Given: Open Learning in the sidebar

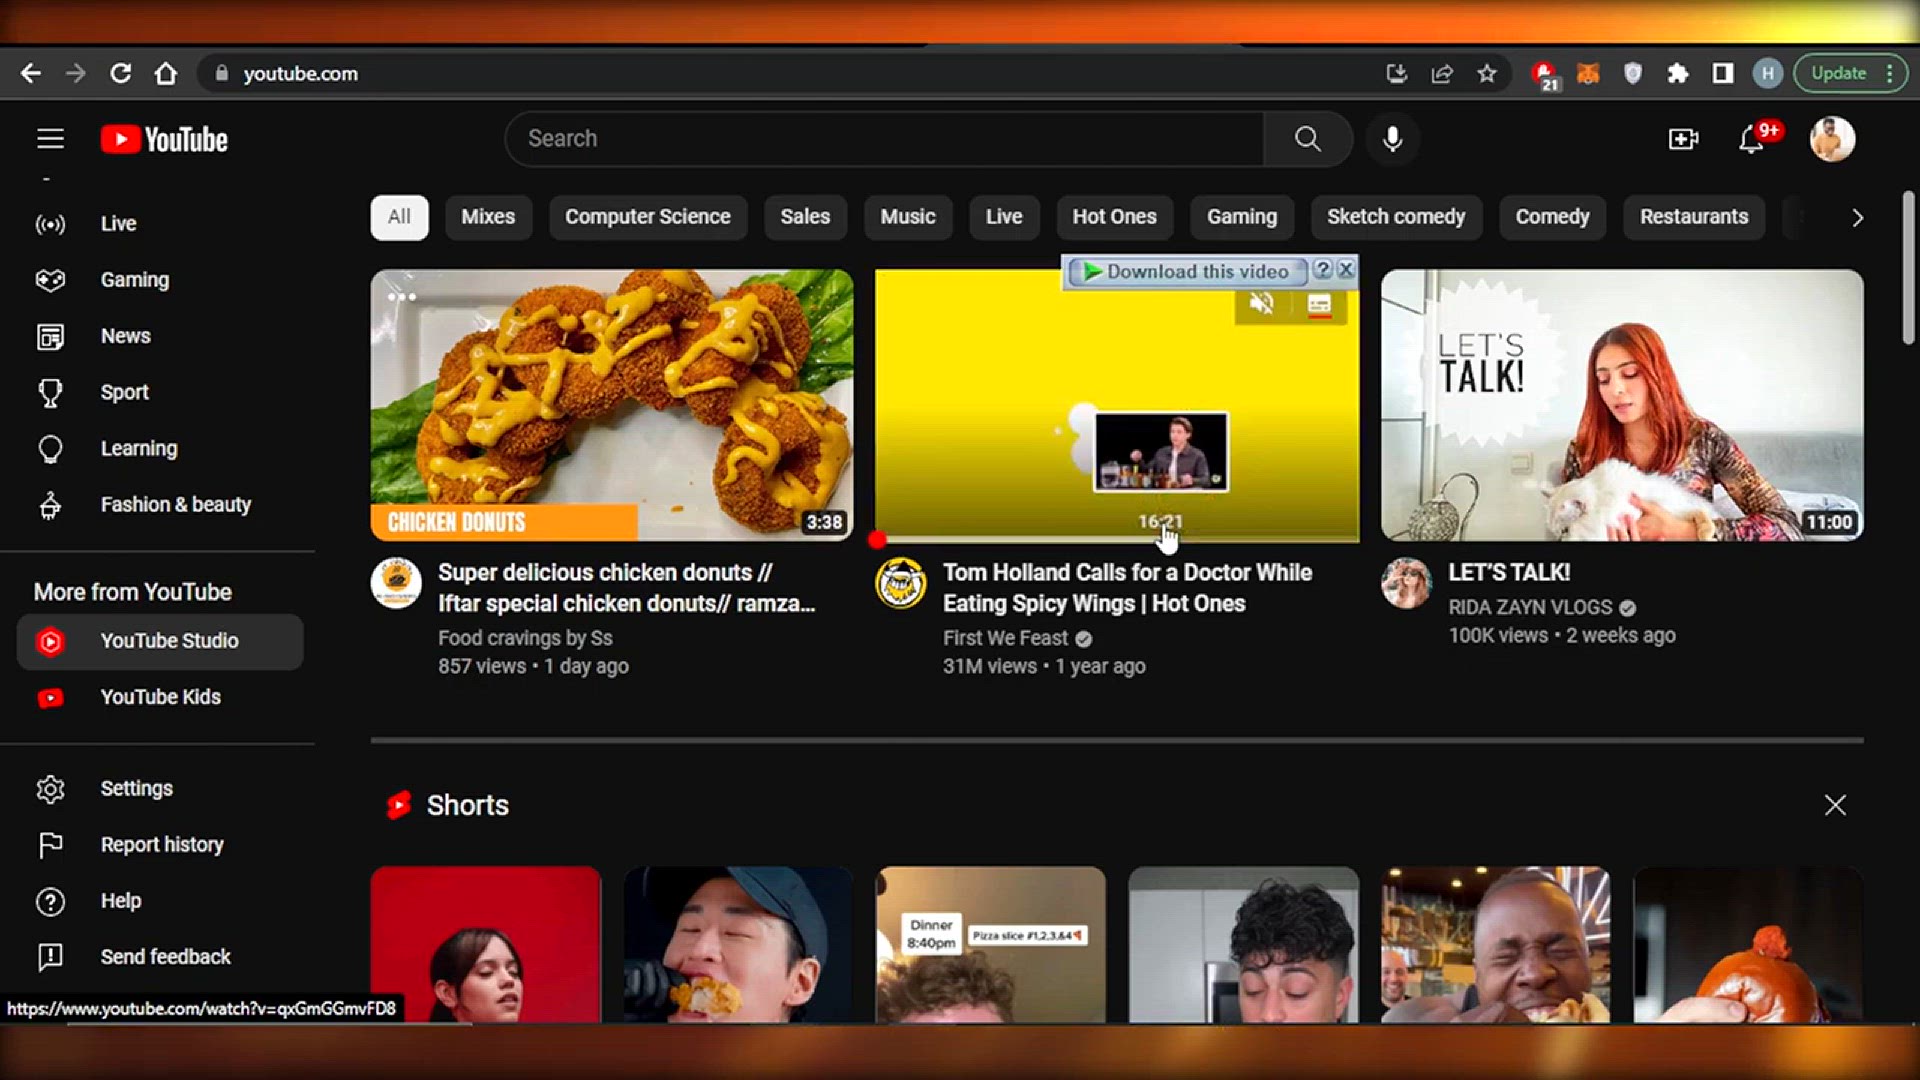Looking at the screenshot, I should pos(160,448).
